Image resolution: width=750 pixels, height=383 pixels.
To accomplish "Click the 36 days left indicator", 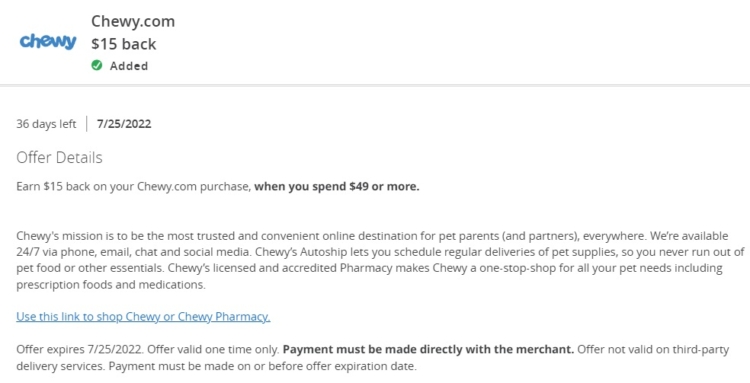I will point(46,124).
